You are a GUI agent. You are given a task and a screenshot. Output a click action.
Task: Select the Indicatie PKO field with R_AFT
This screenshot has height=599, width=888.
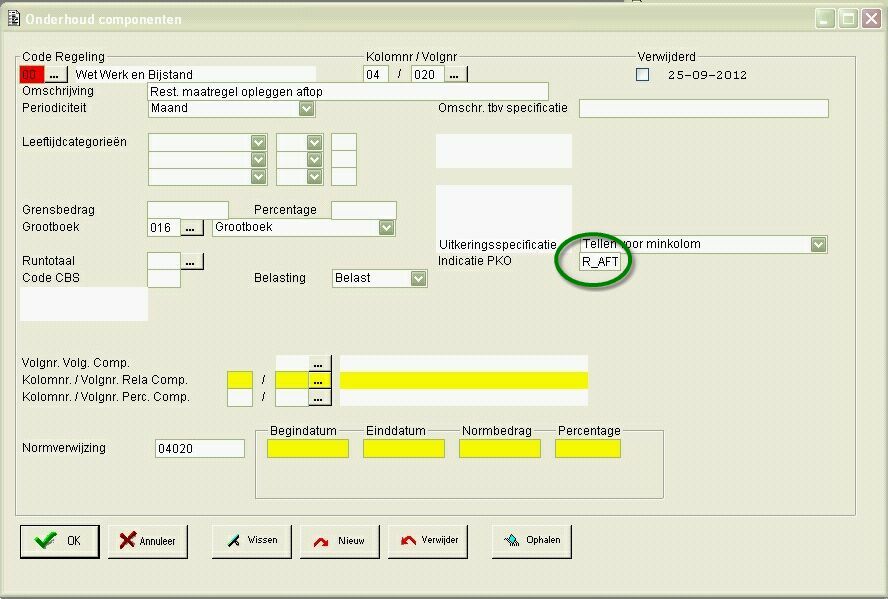[600, 262]
